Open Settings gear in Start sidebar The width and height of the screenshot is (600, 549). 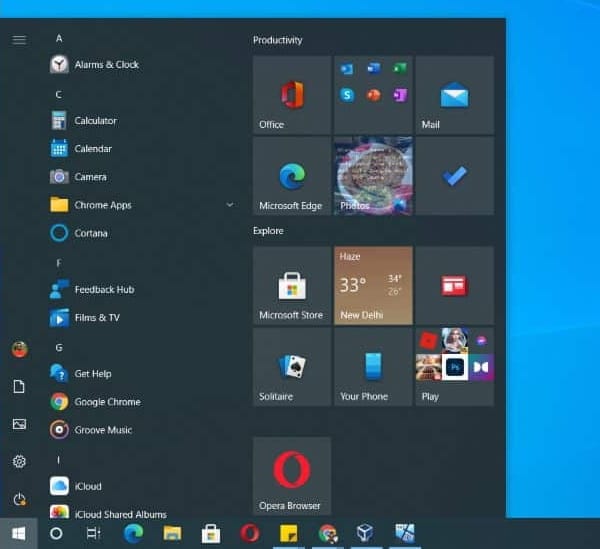19,461
